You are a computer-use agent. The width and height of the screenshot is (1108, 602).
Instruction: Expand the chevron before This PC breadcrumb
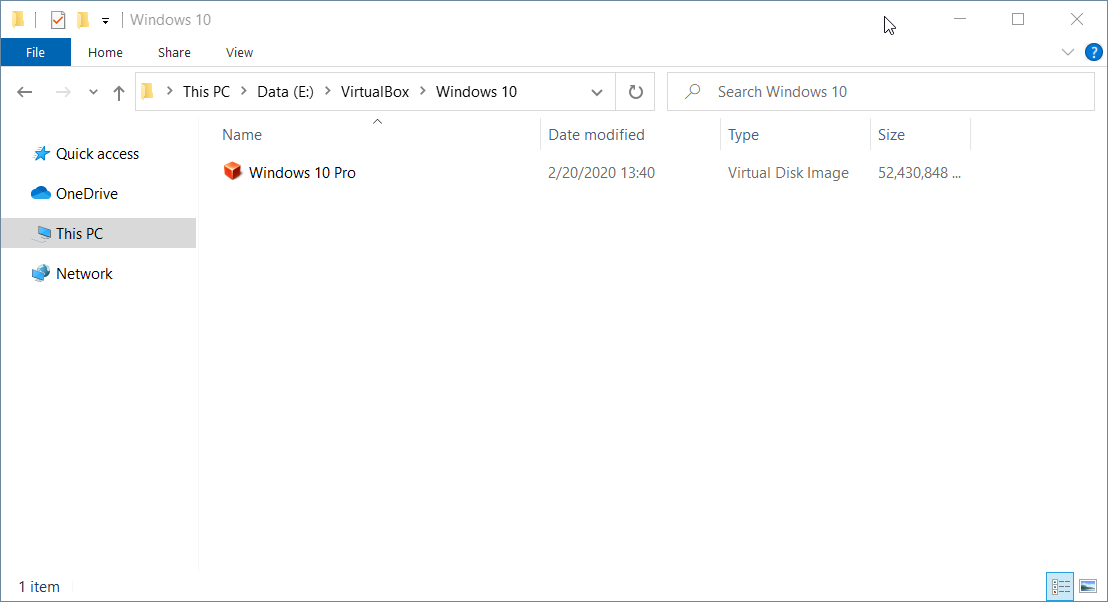click(170, 91)
